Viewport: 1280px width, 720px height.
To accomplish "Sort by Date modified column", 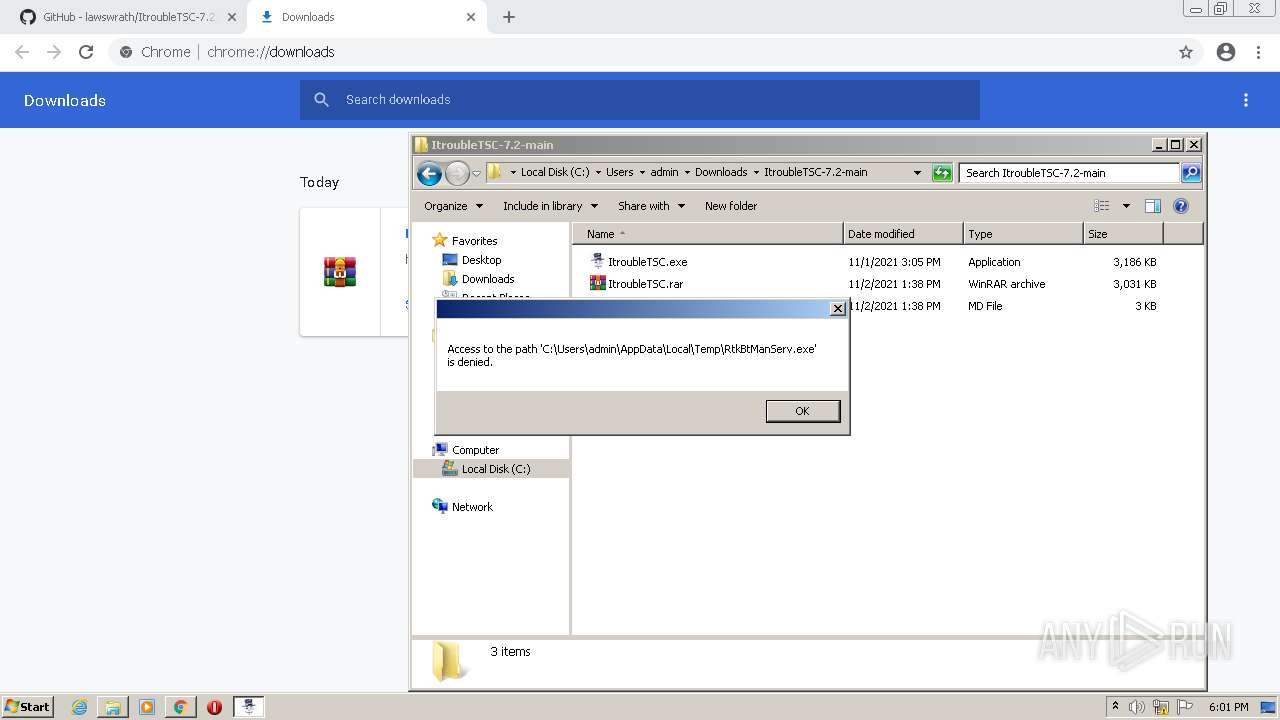I will click(903, 234).
